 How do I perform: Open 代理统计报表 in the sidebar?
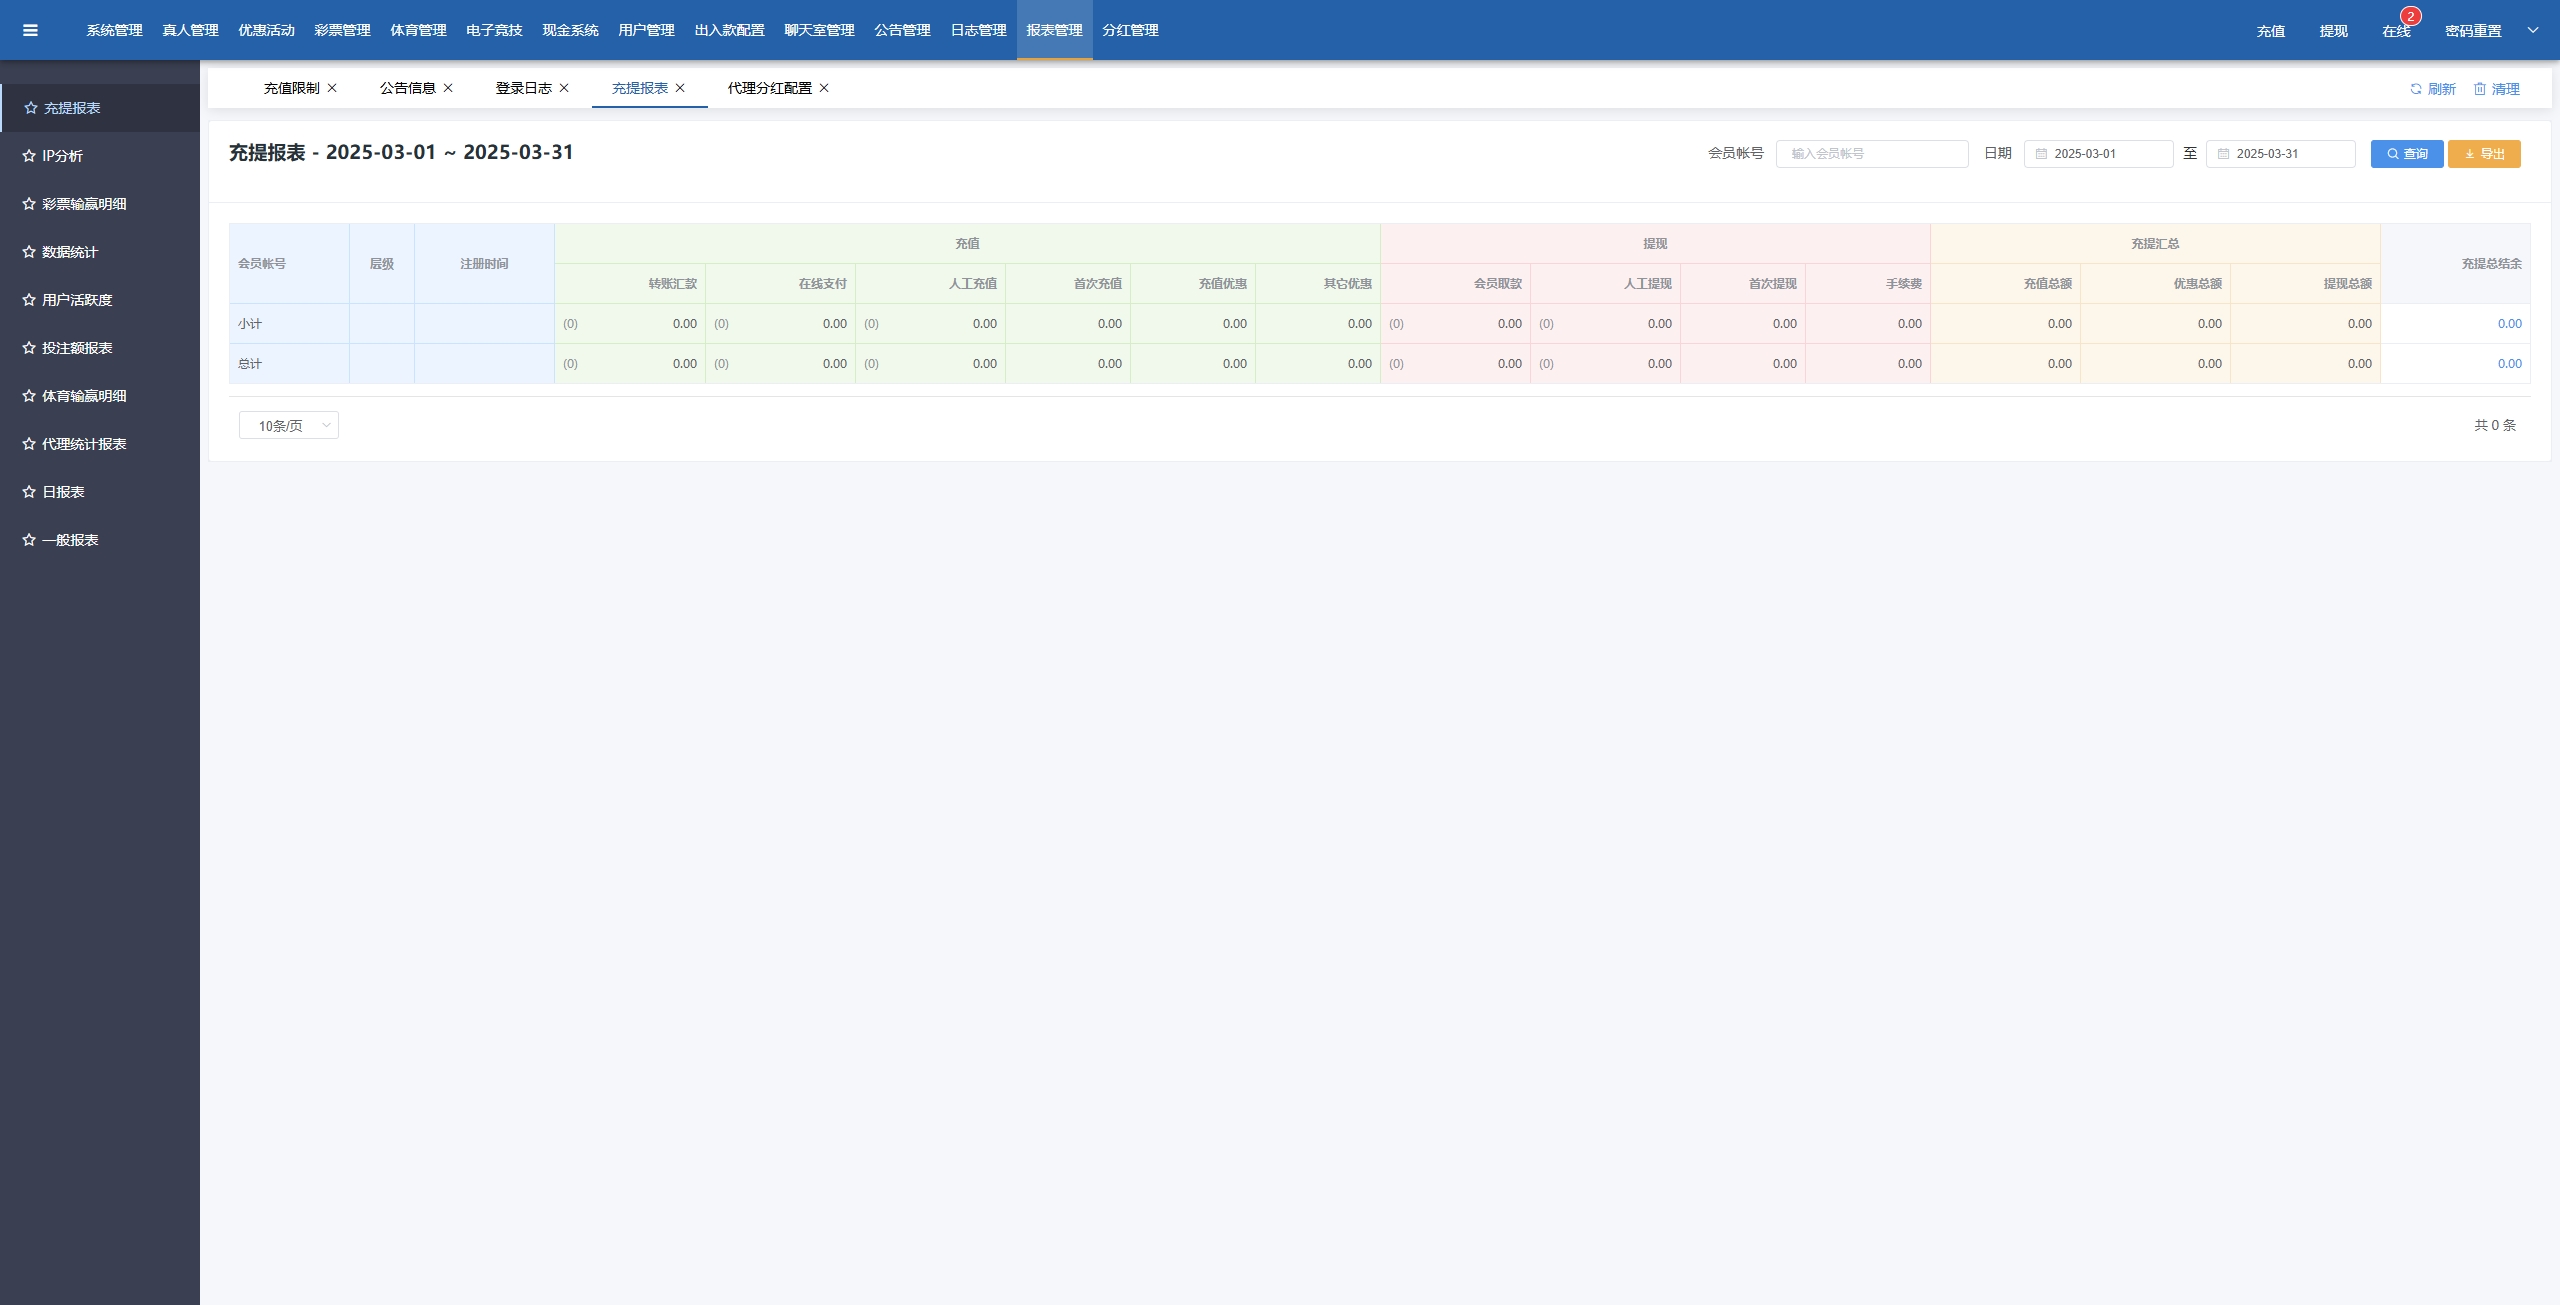click(84, 444)
